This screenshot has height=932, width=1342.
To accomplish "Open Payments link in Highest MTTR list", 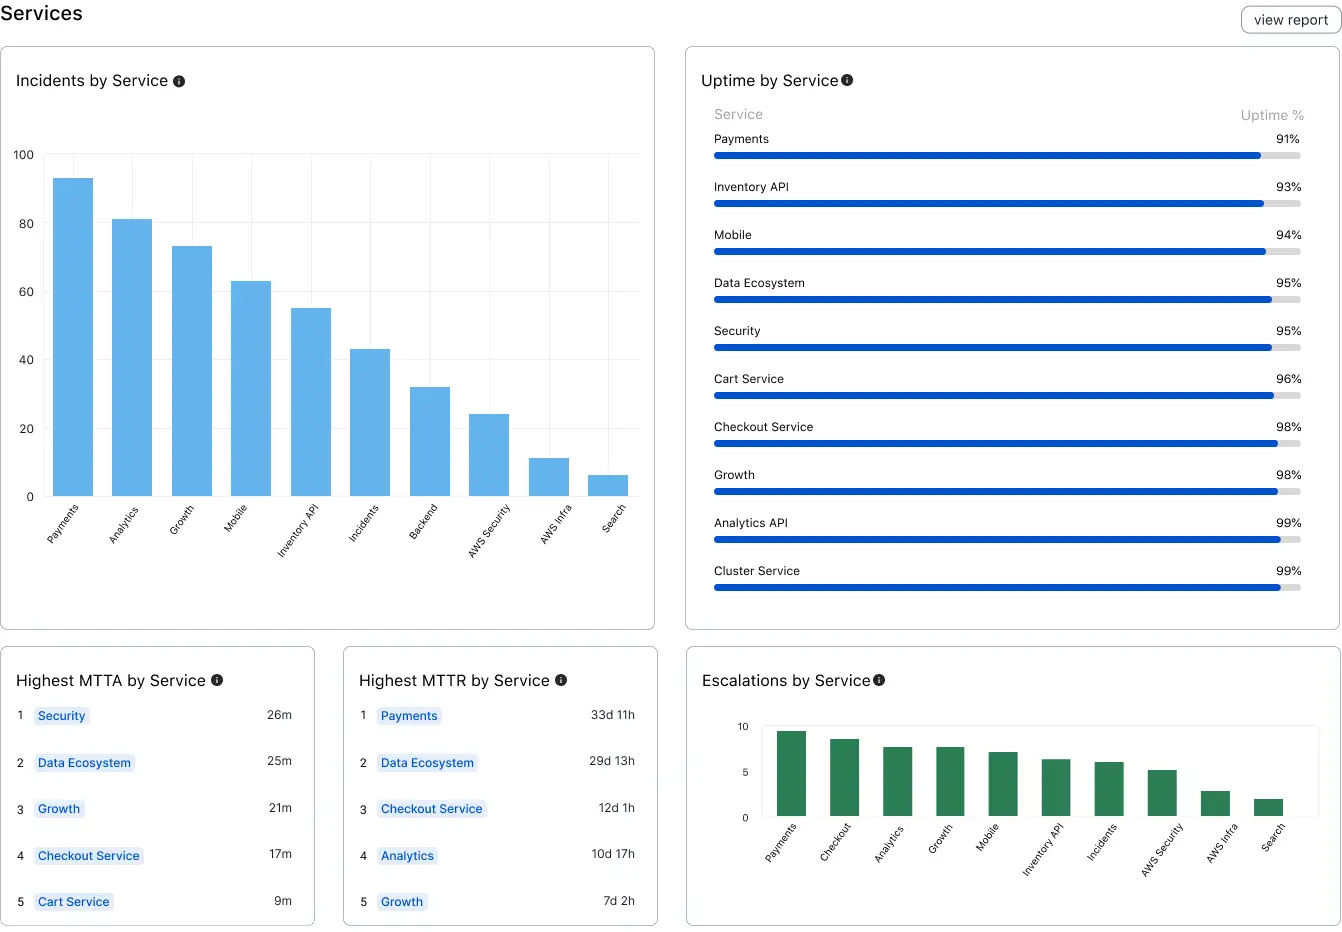I will pos(409,716).
